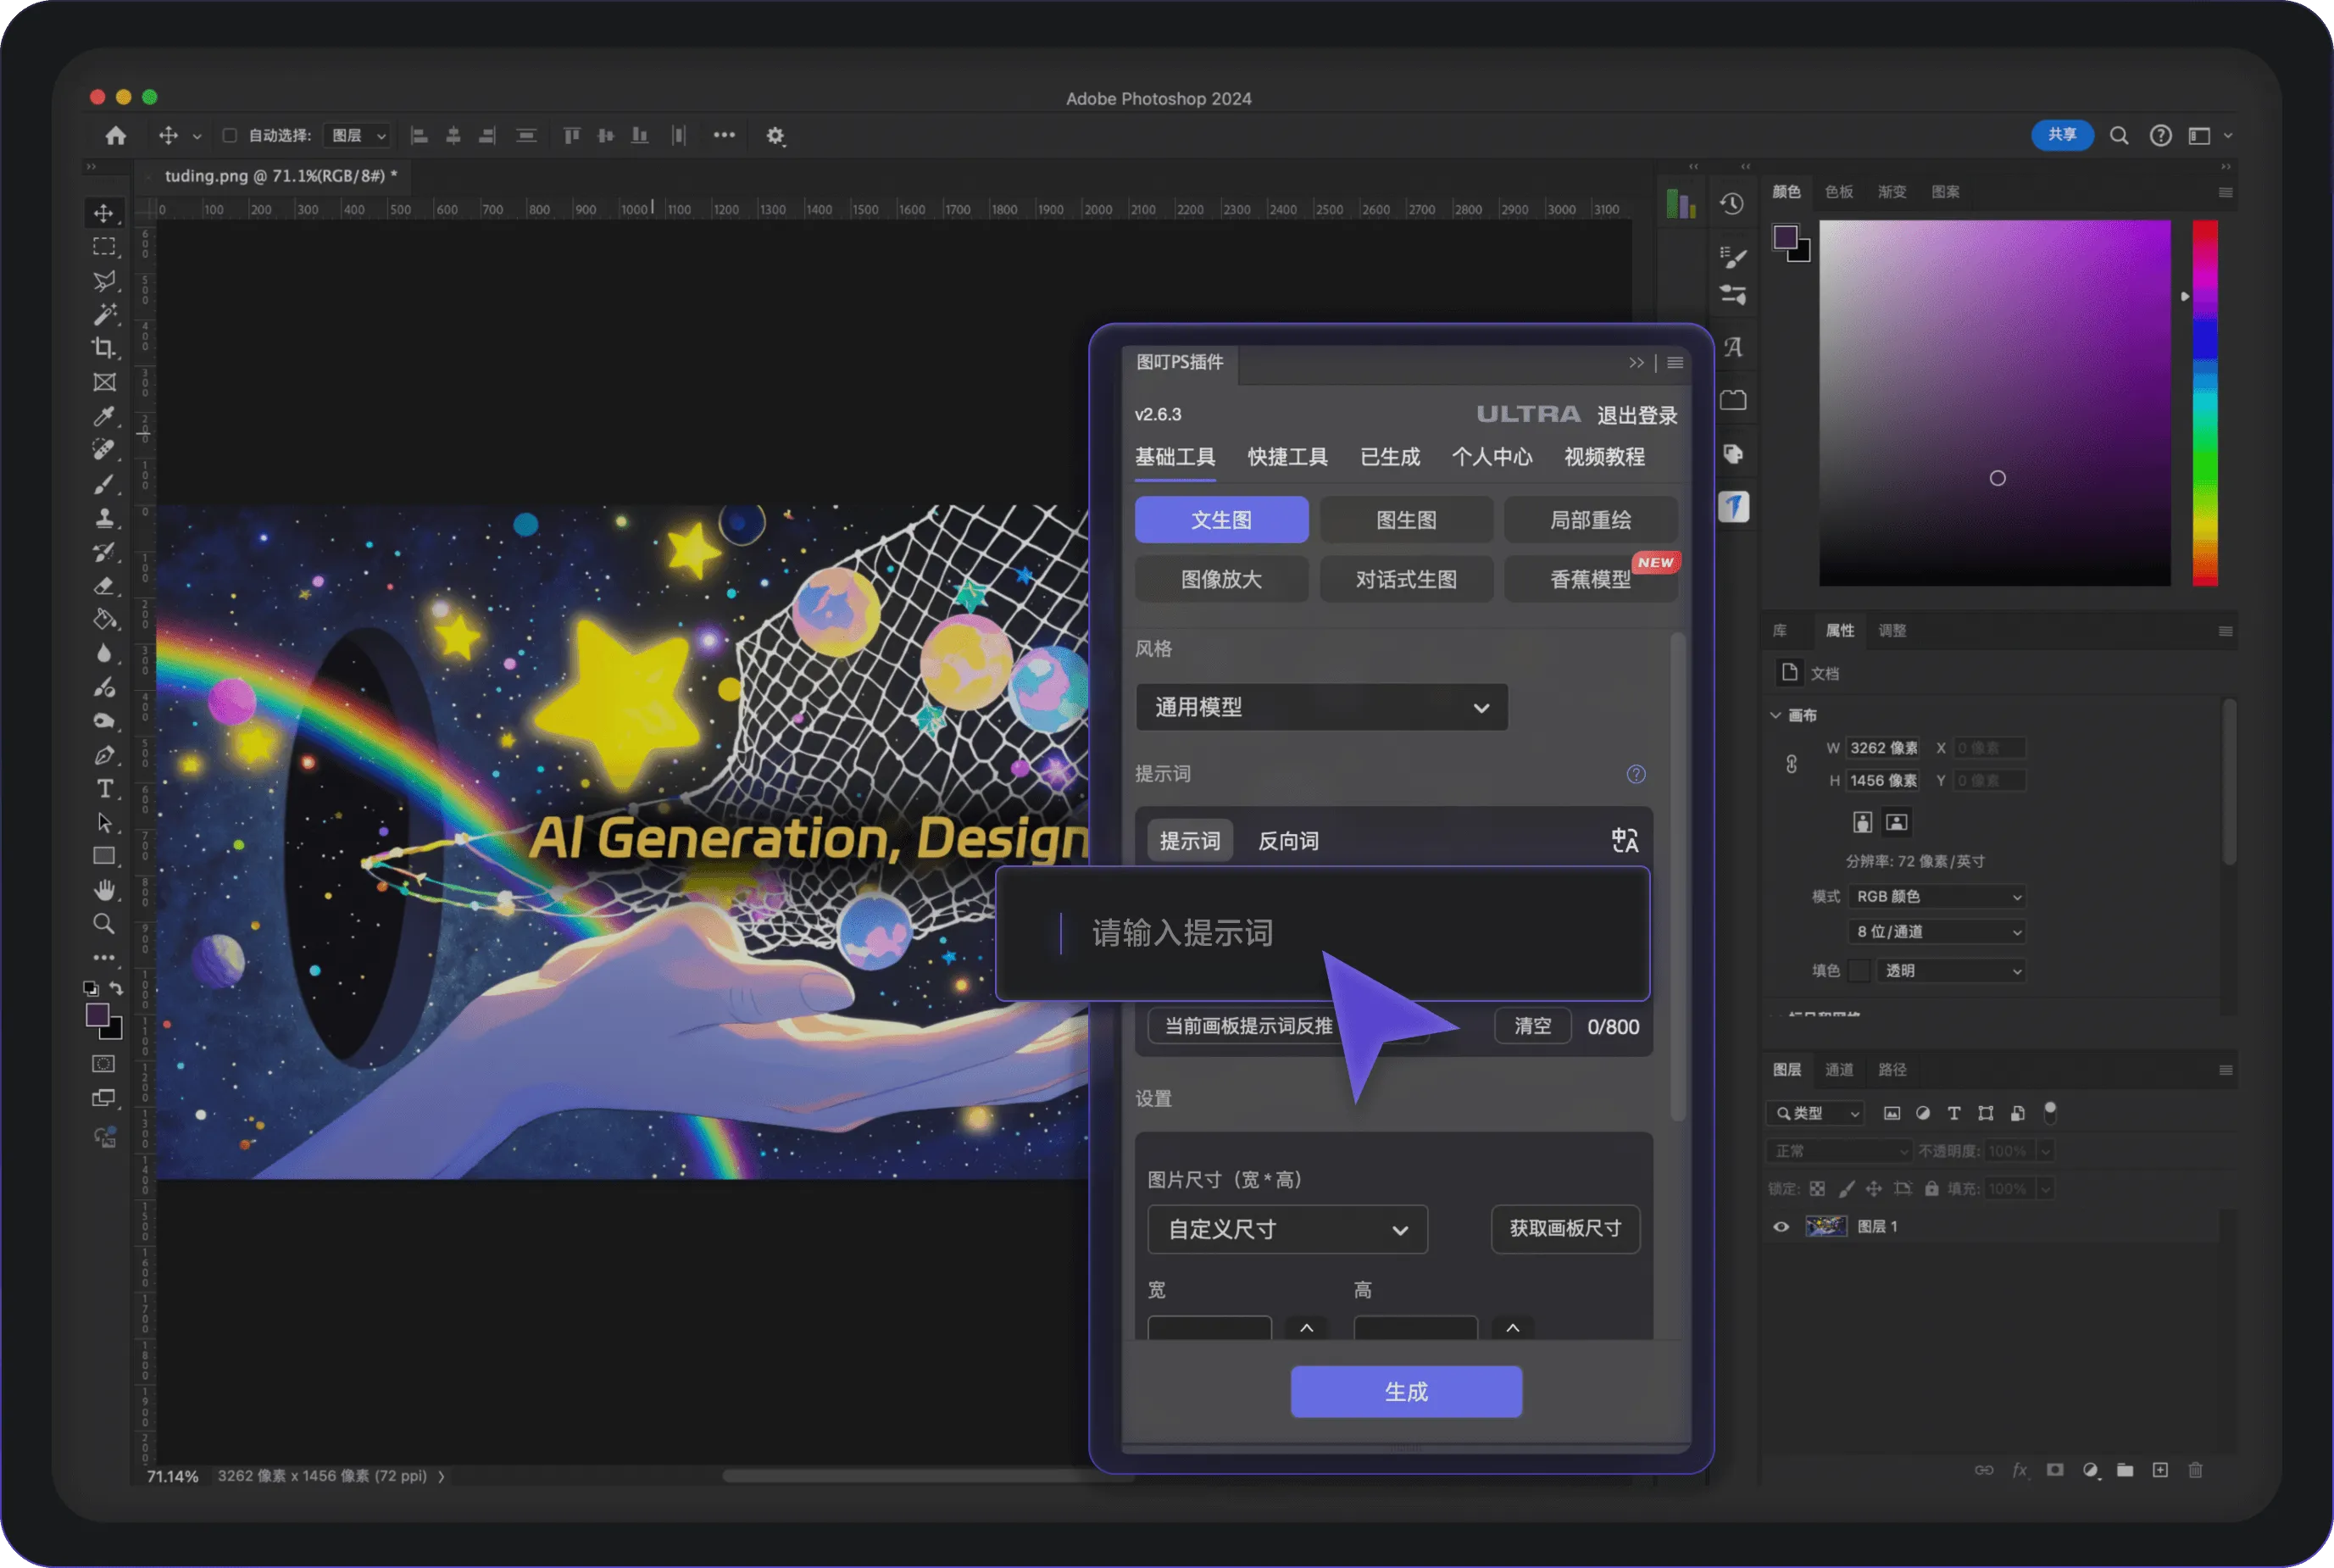Hide 图层 1 using eye icon

1781,1226
